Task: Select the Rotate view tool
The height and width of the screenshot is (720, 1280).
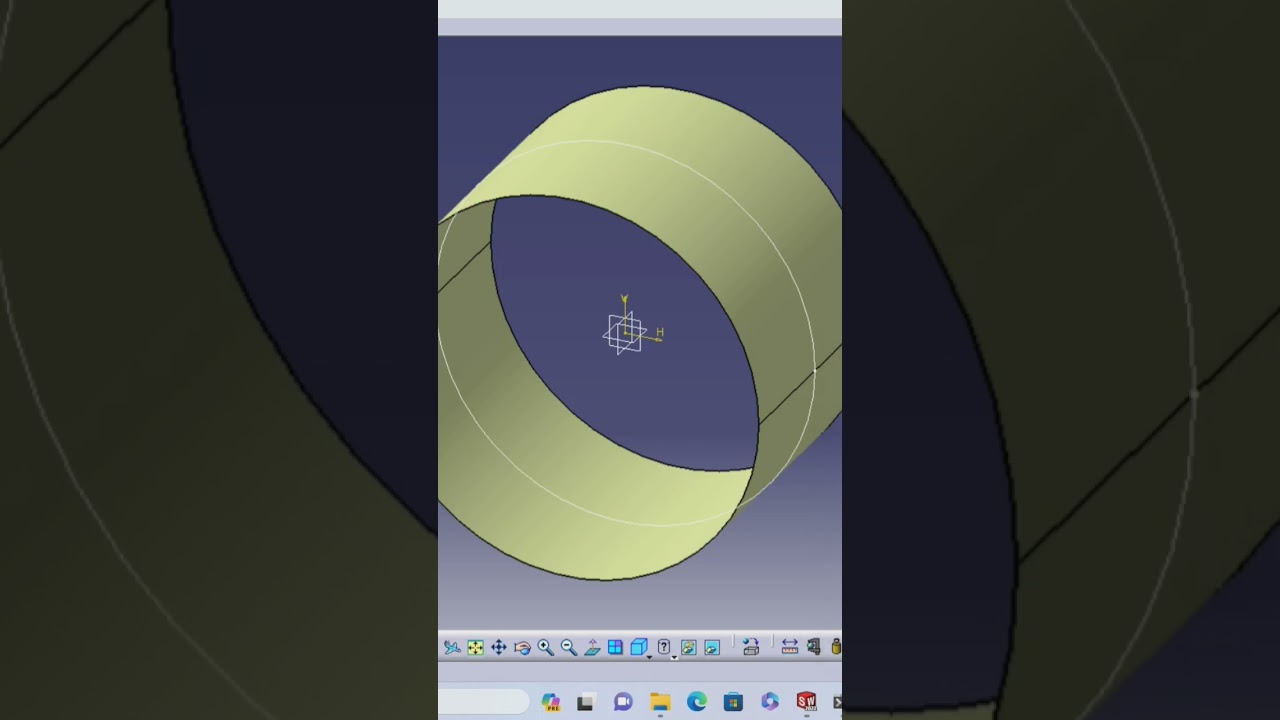Action: pos(522,647)
